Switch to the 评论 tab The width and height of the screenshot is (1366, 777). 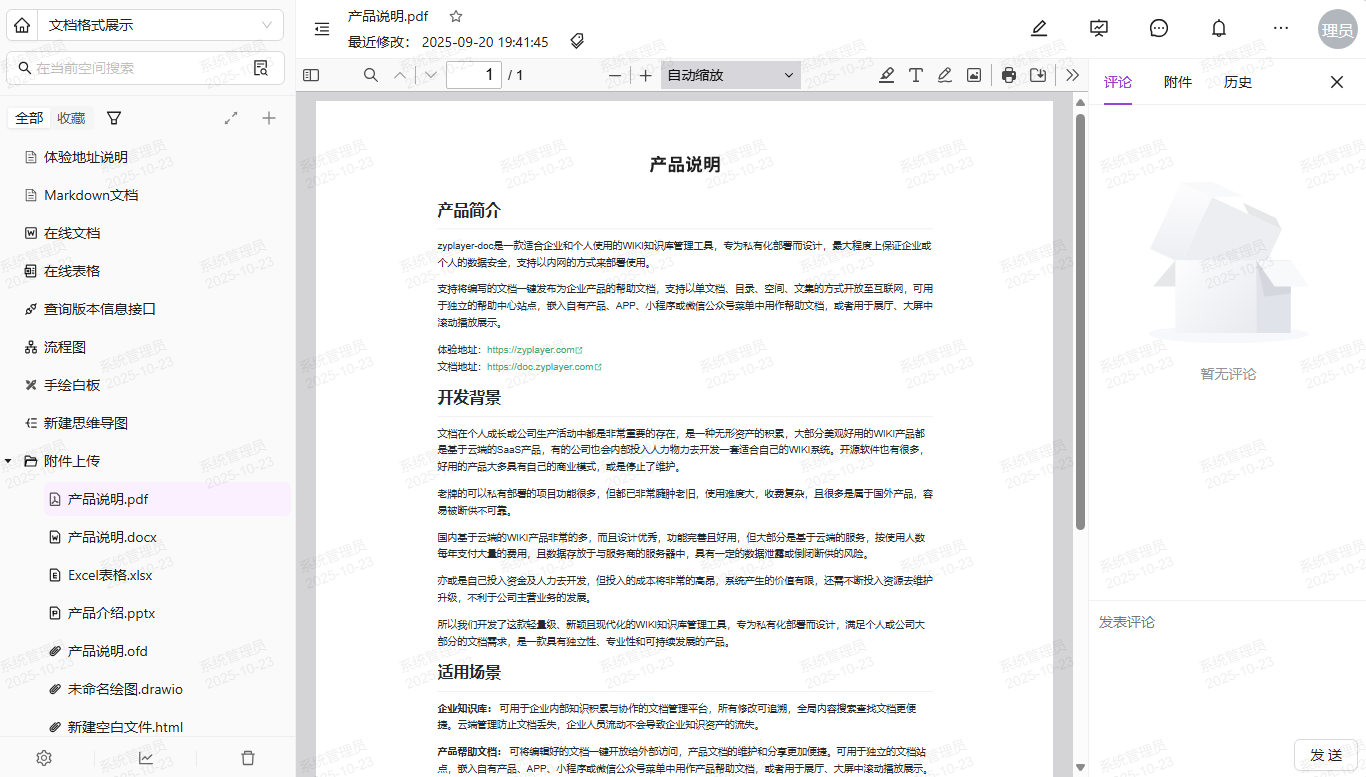[1118, 82]
